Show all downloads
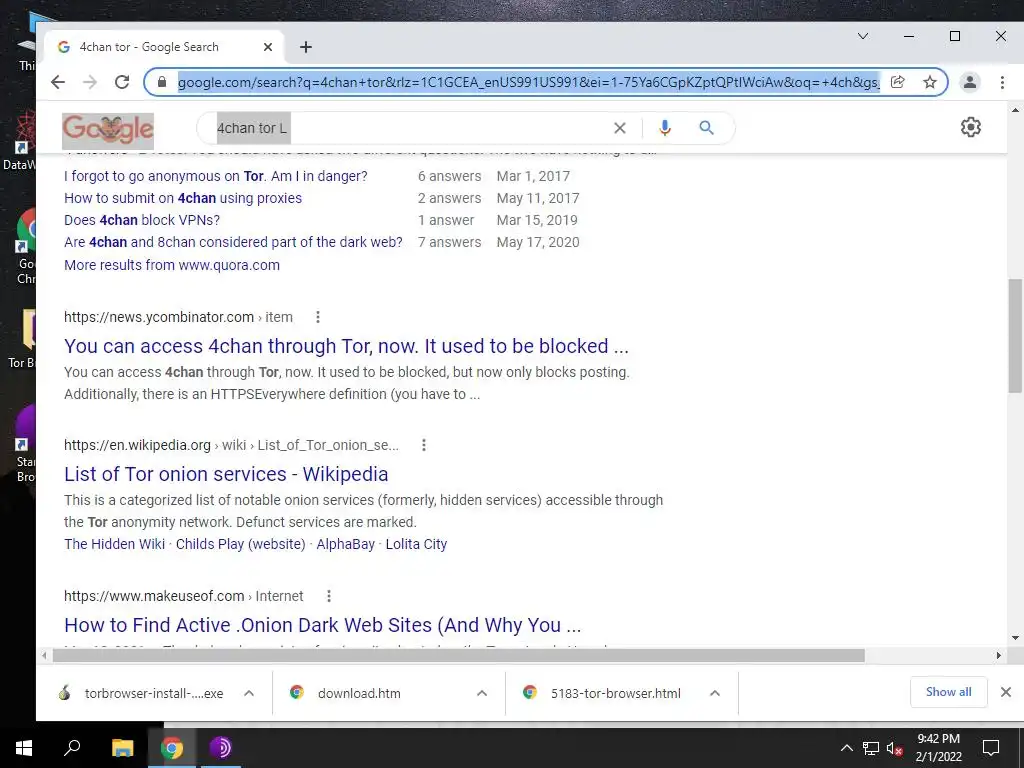The height and width of the screenshot is (768, 1024). 948,692
